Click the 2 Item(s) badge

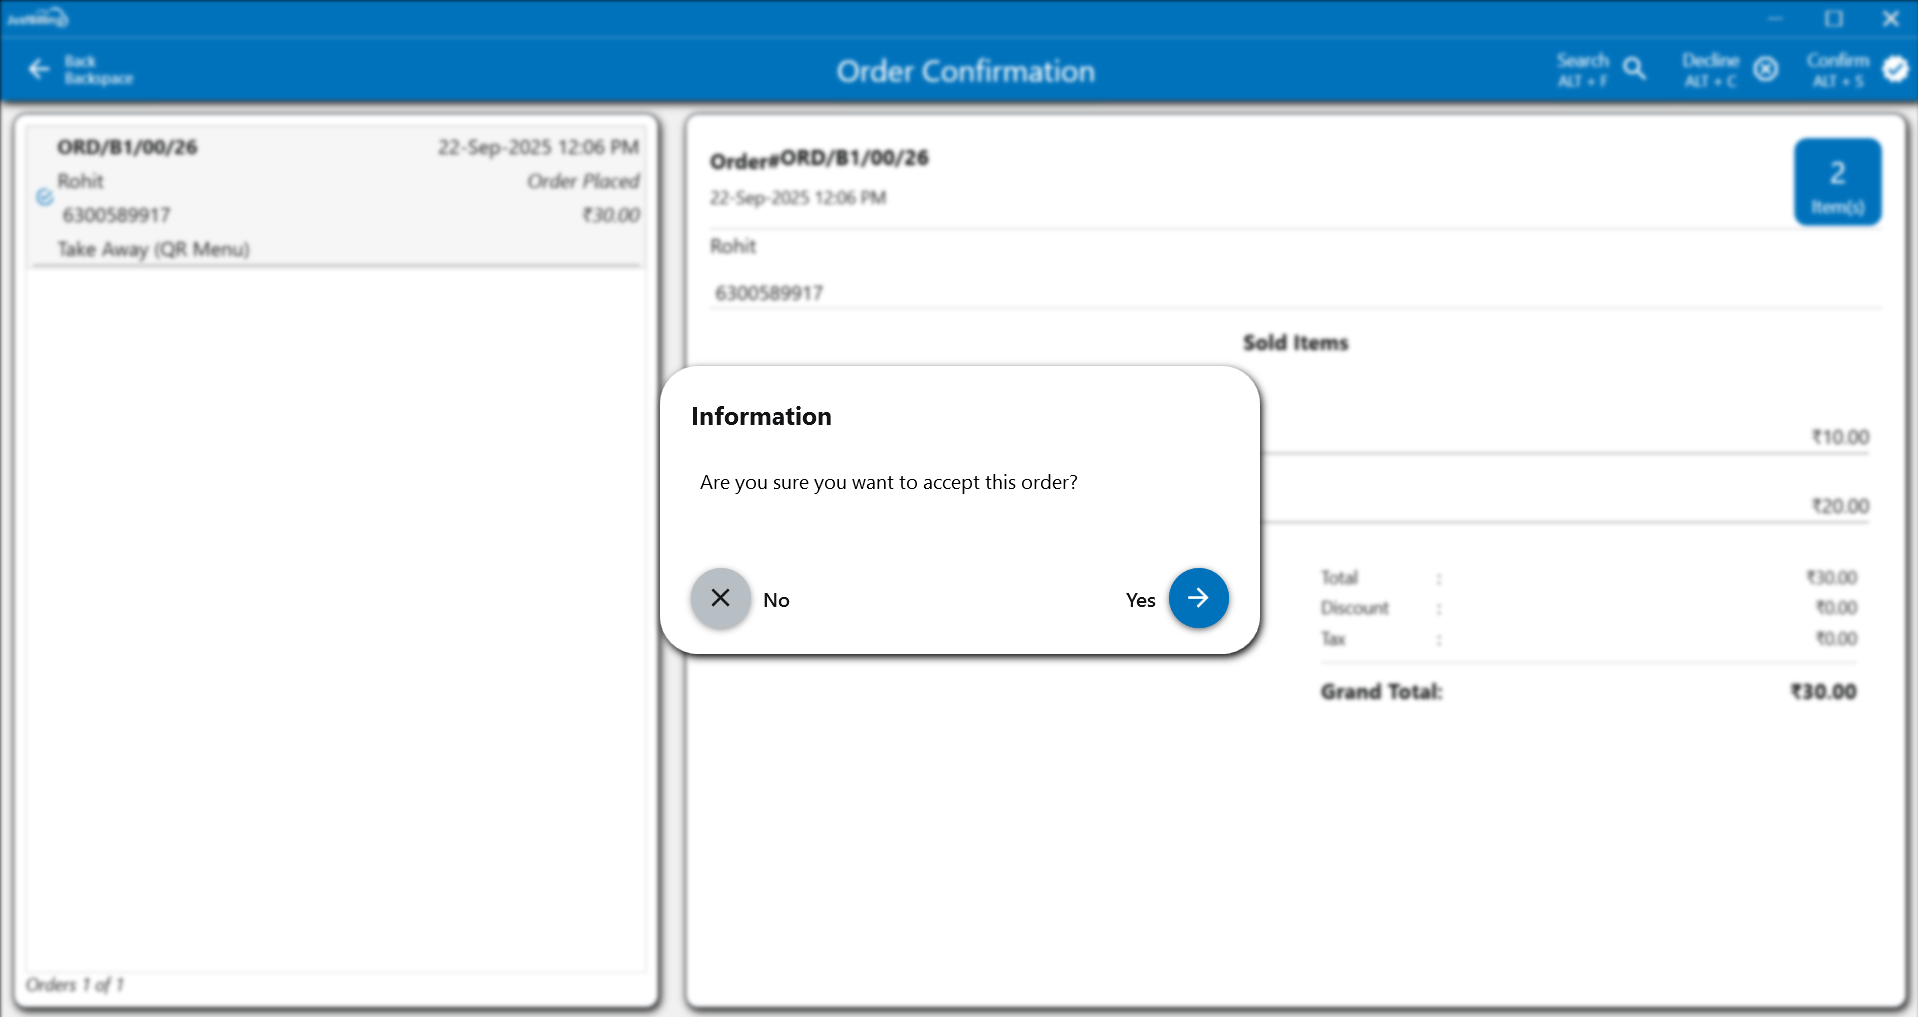(1837, 182)
